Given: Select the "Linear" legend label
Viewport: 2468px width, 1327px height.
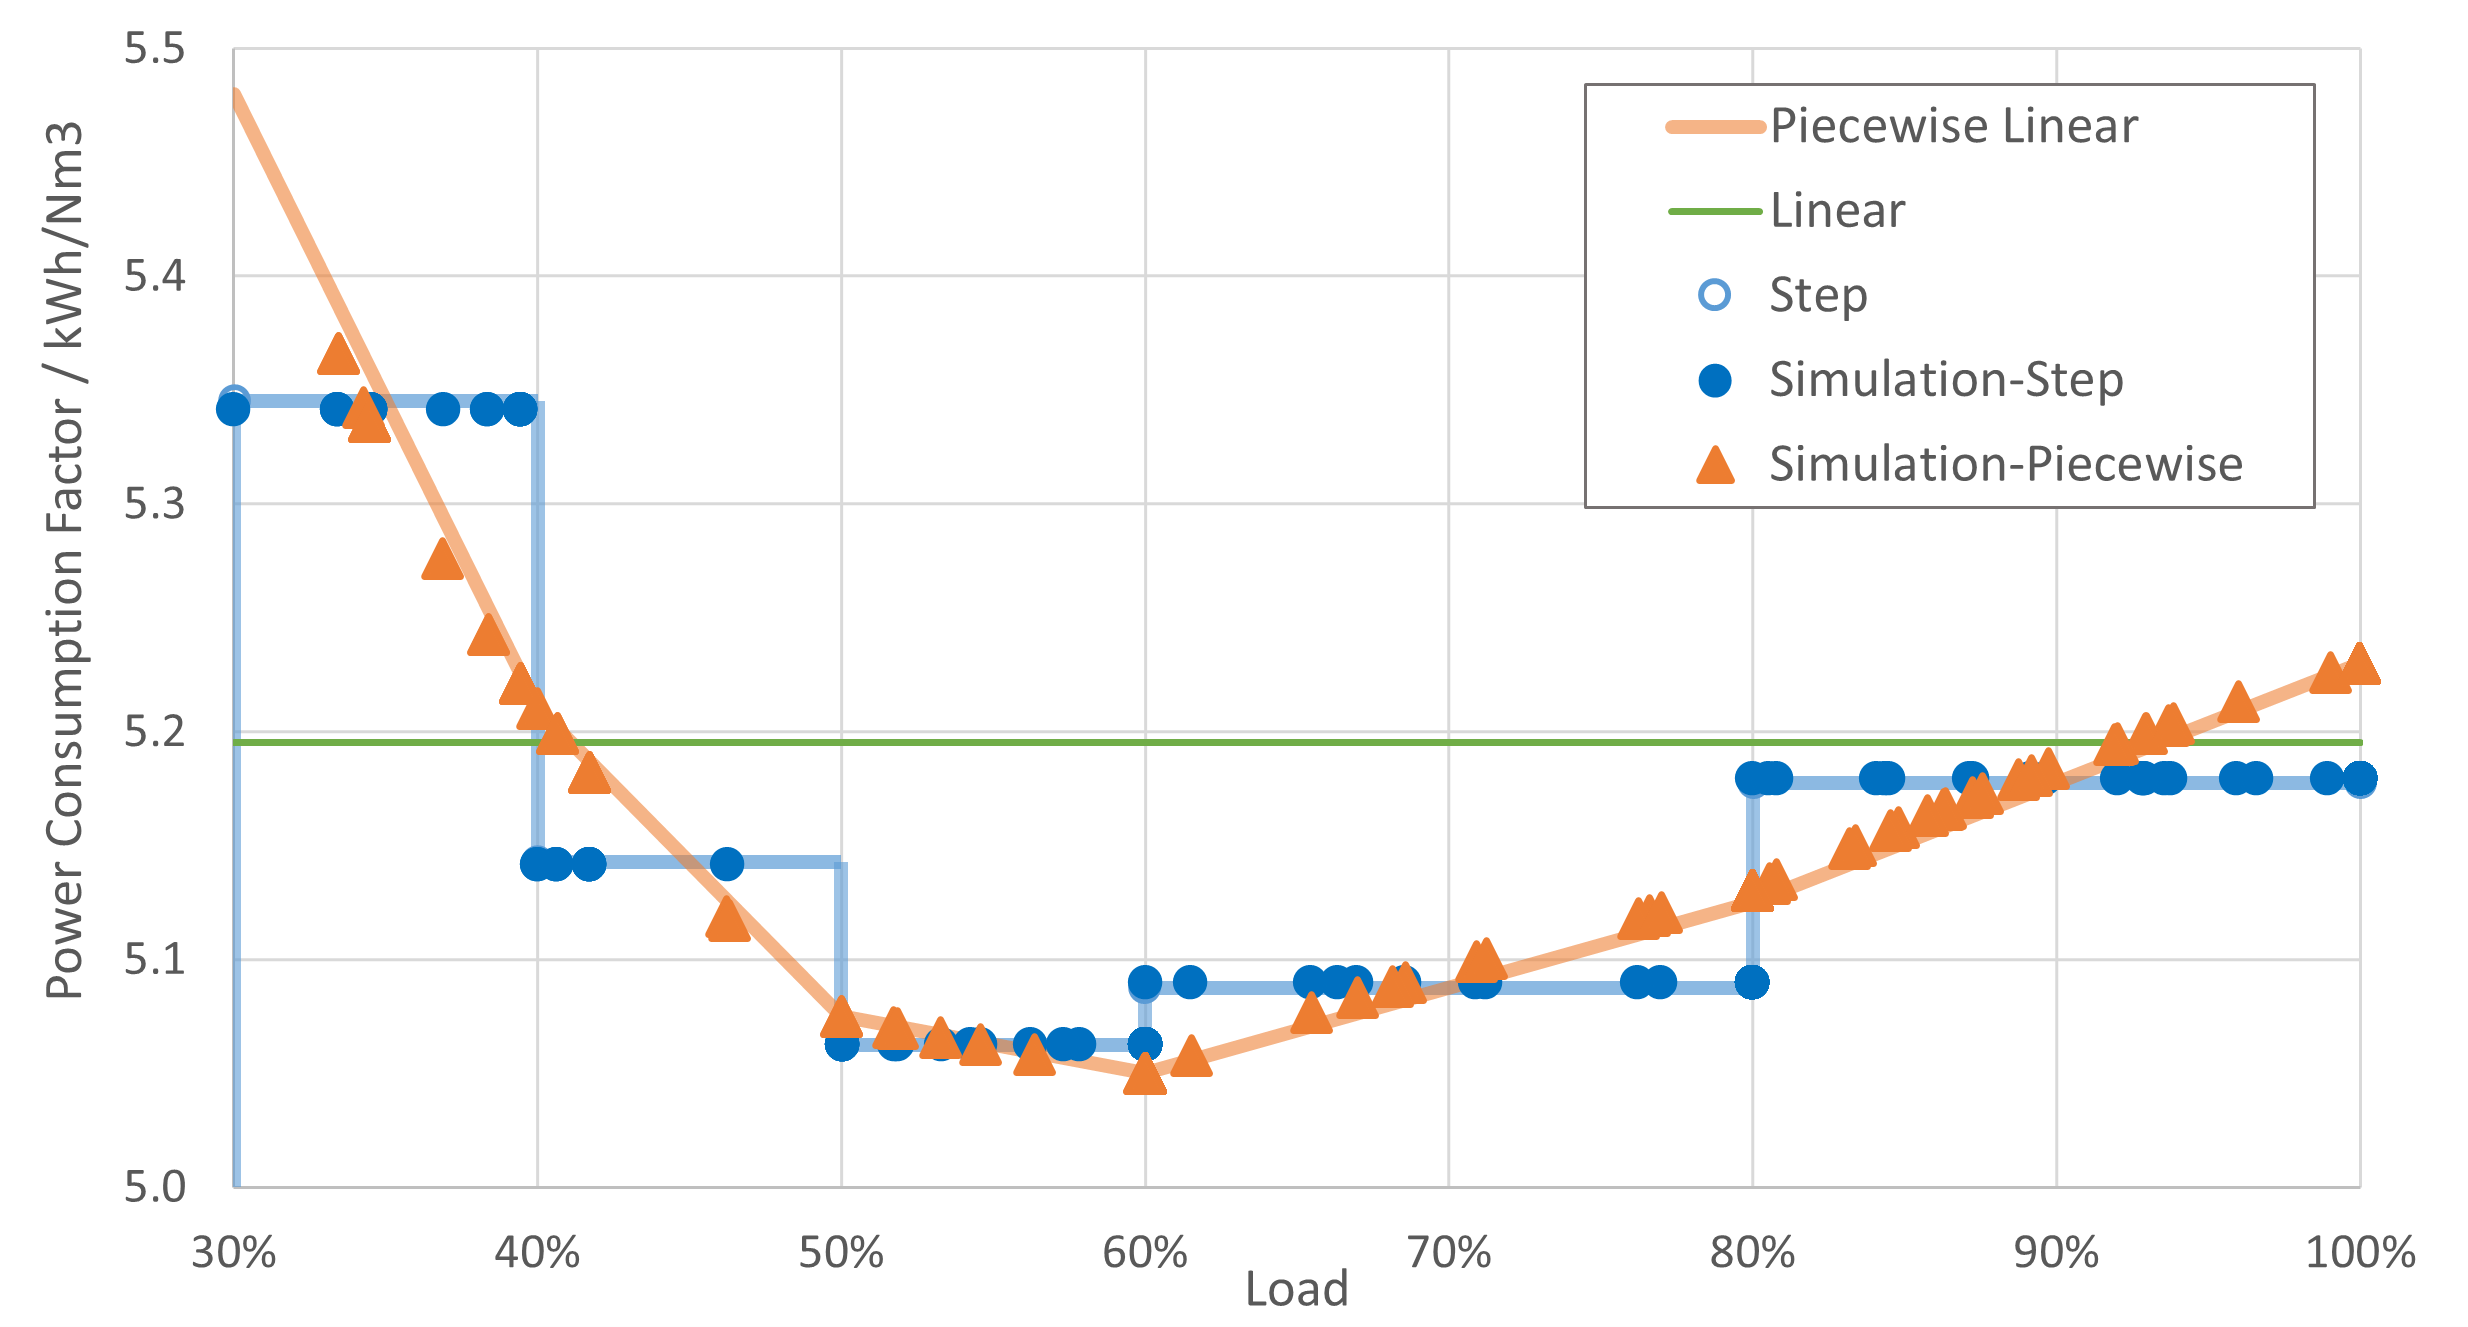Looking at the screenshot, I should coord(1838,211).
